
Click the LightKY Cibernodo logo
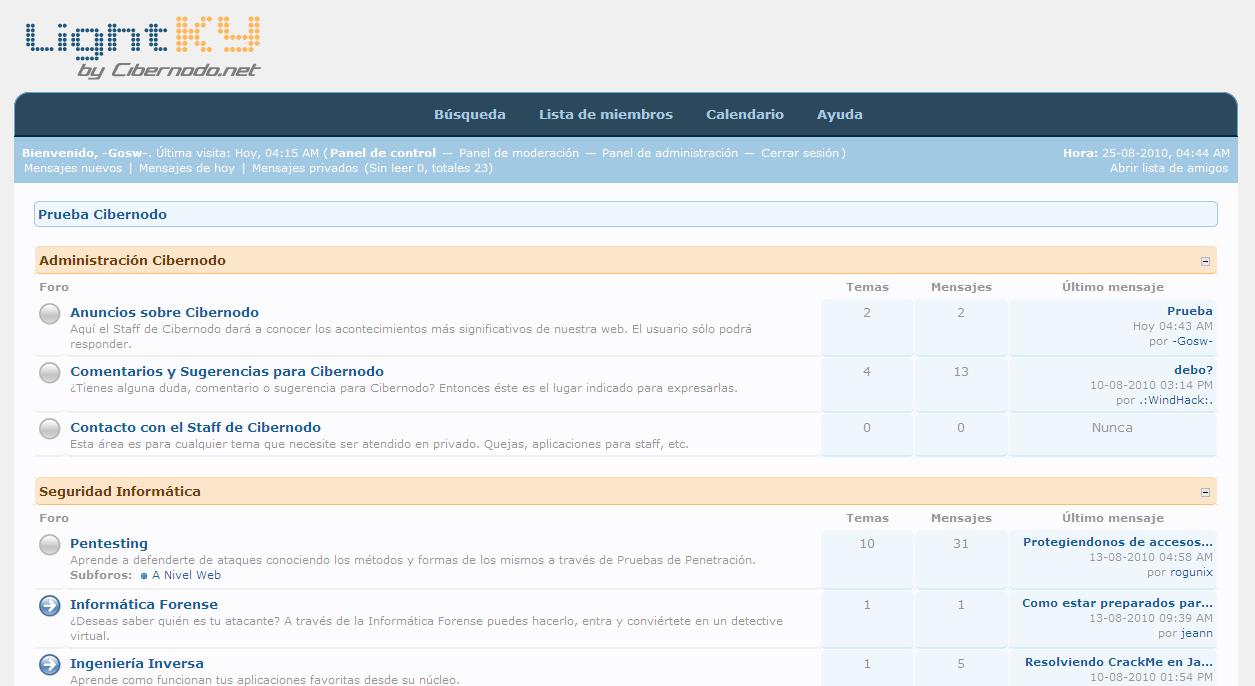point(143,47)
